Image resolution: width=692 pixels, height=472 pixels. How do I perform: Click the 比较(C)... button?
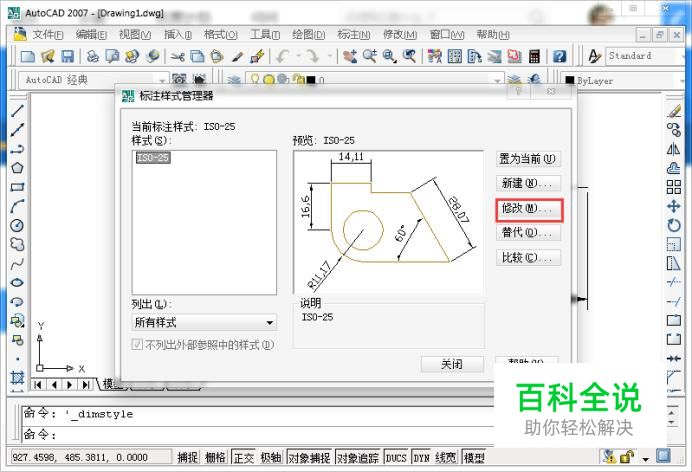pos(528,258)
